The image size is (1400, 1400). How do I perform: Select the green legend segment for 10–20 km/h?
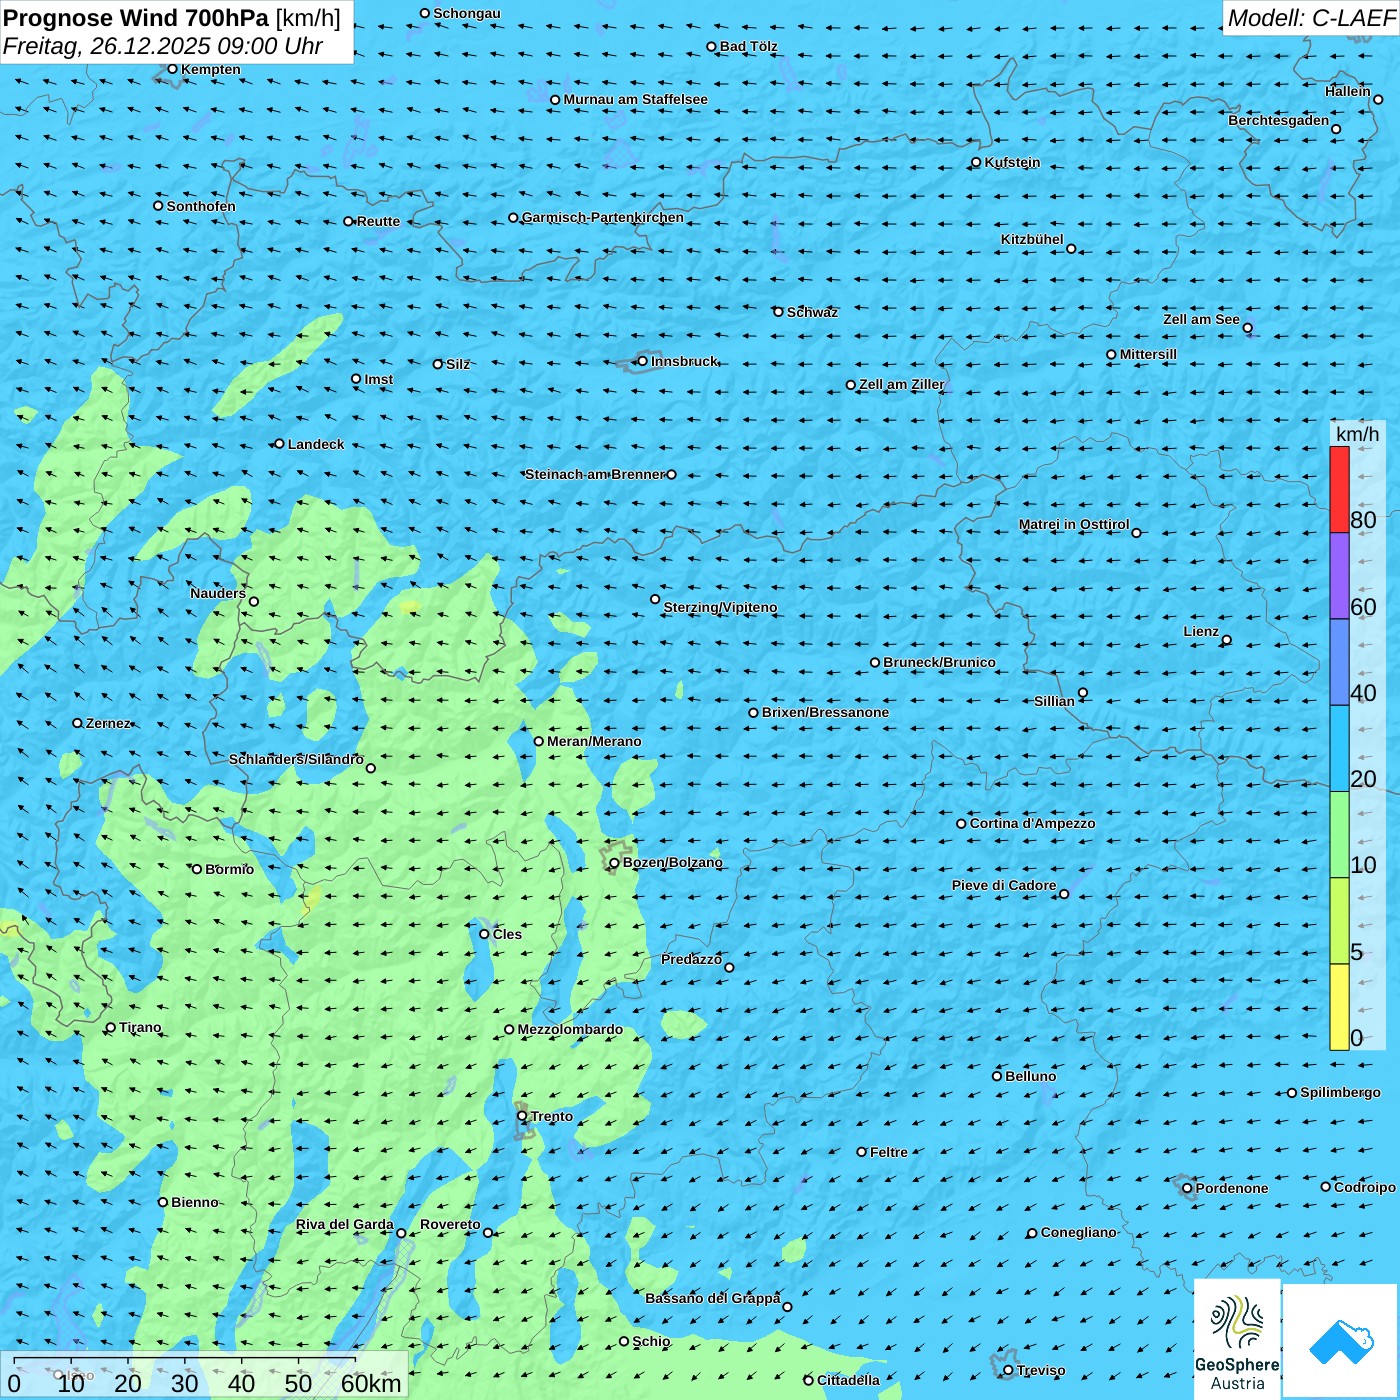pyautogui.click(x=1339, y=835)
